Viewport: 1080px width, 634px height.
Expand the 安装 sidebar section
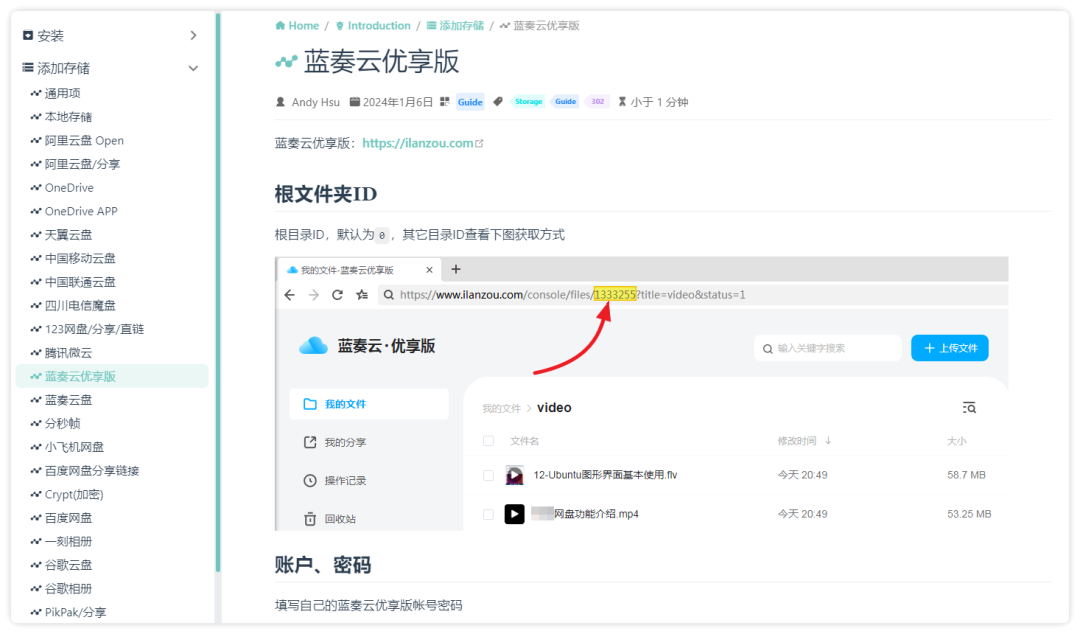tap(110, 36)
